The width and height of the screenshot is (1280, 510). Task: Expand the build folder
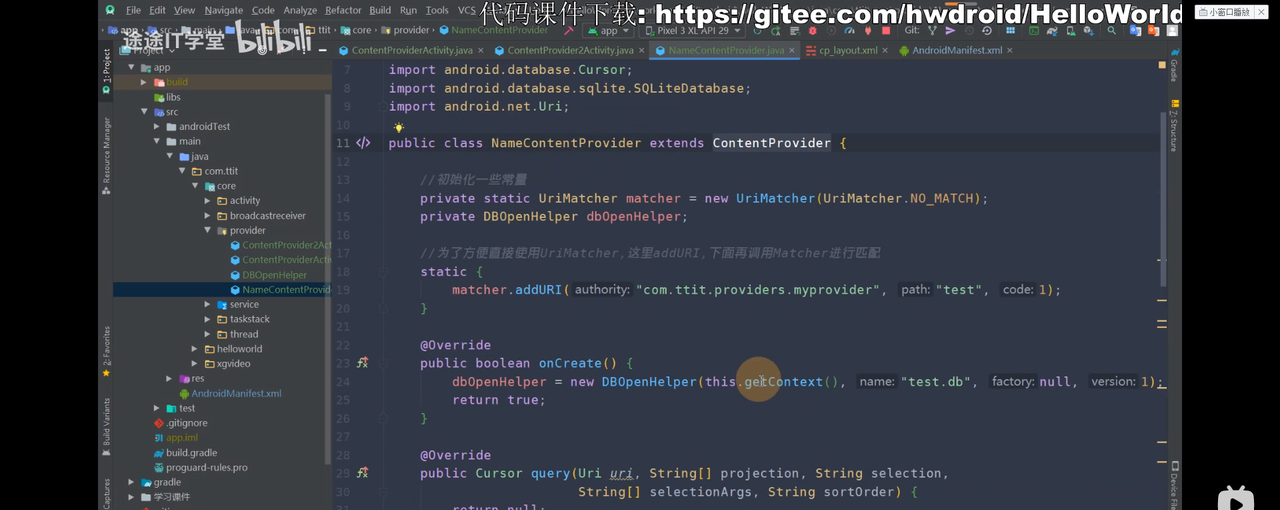pyautogui.click(x=145, y=82)
